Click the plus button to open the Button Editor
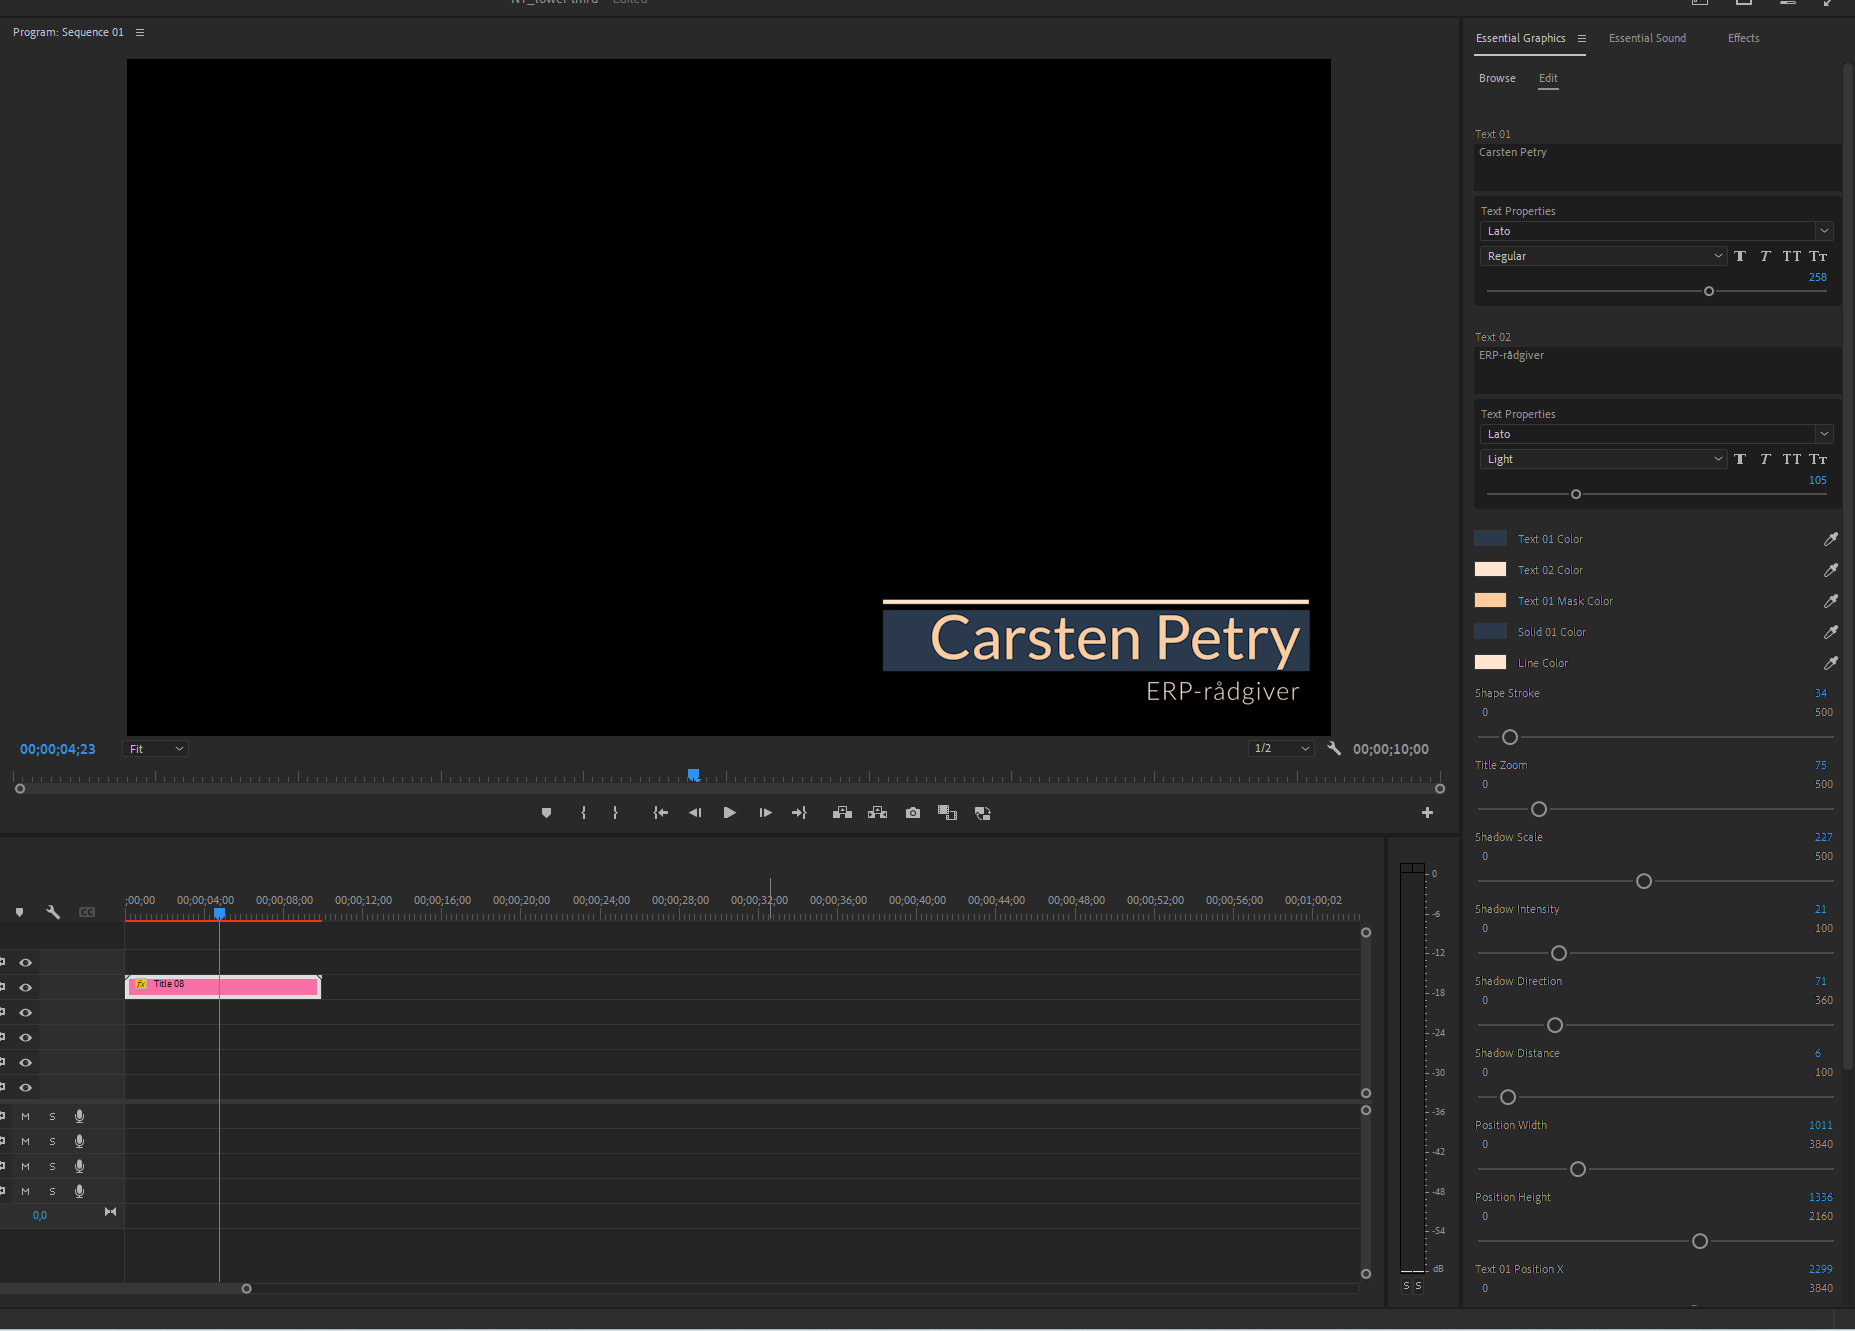The image size is (1855, 1331). 1427,812
